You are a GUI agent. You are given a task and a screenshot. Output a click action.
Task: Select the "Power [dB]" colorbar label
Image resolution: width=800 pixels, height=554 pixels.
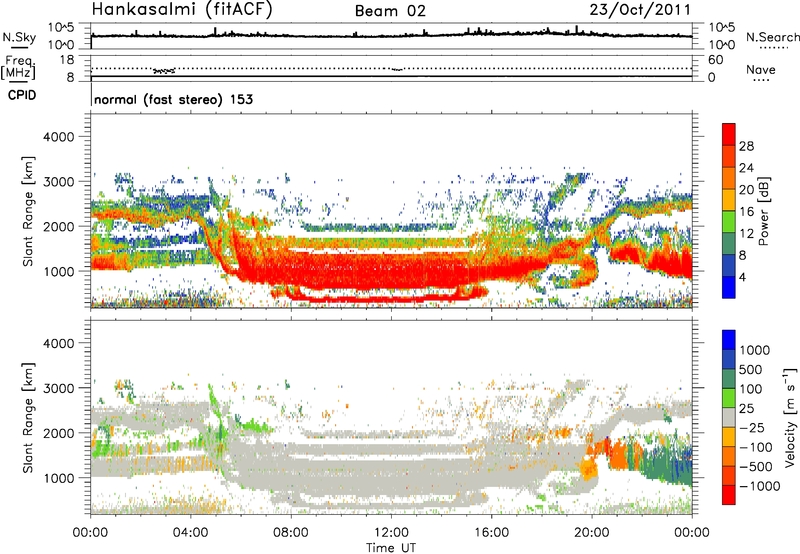point(763,211)
